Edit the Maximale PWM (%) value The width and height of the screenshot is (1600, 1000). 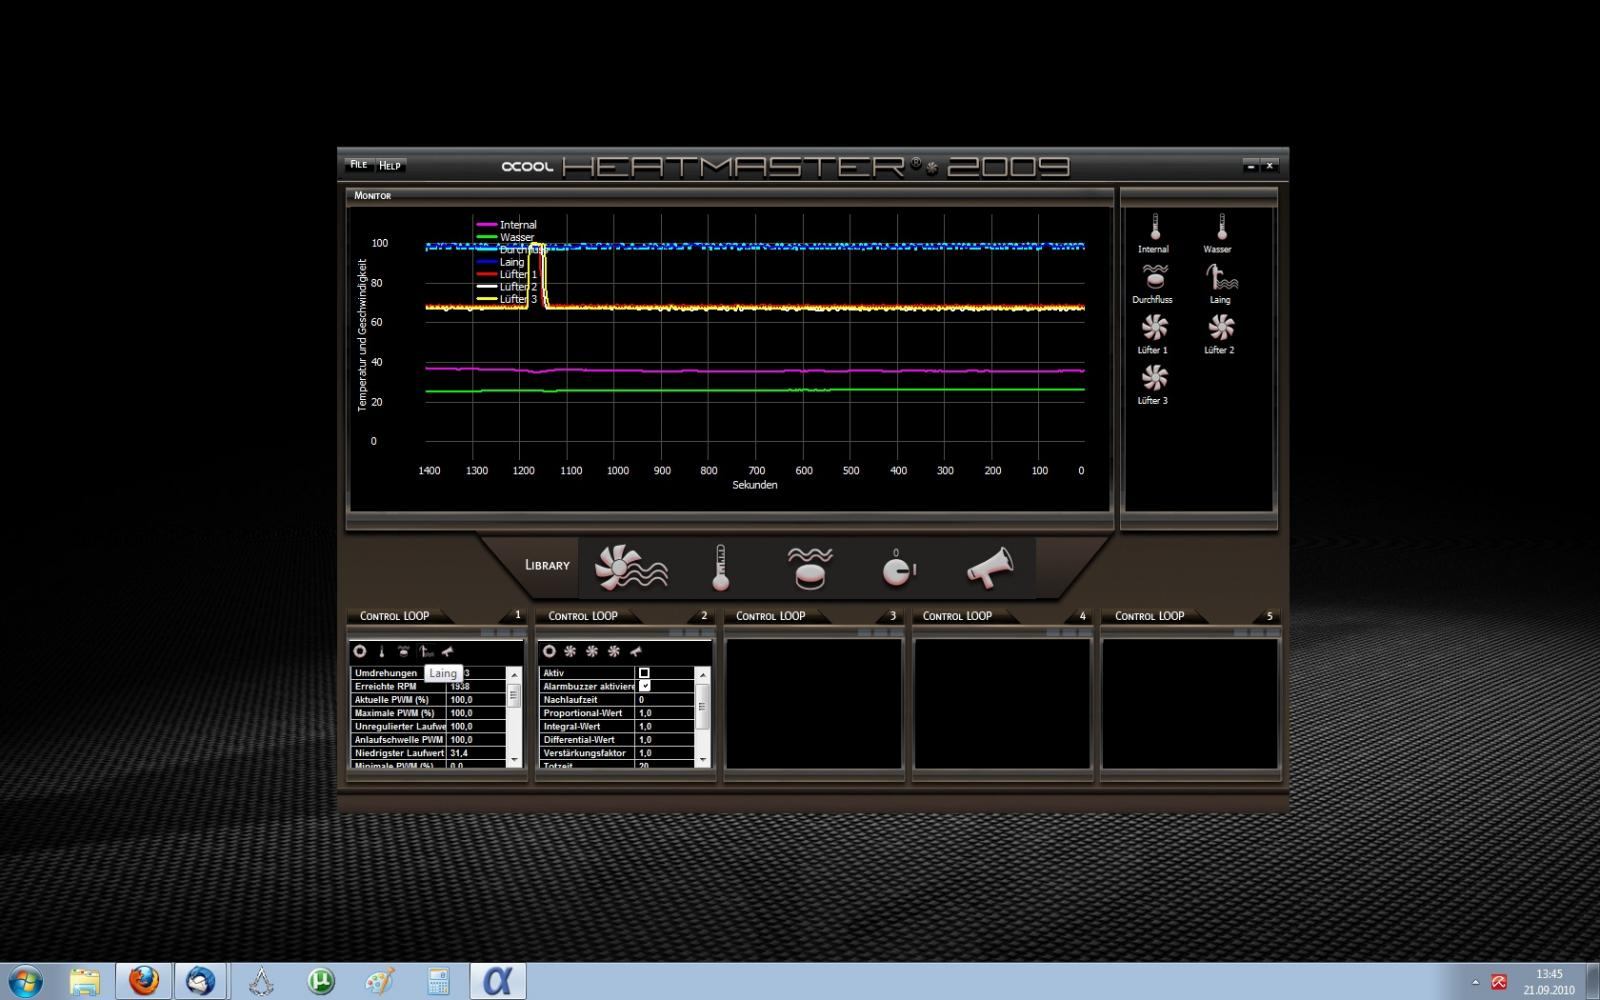coord(477,713)
